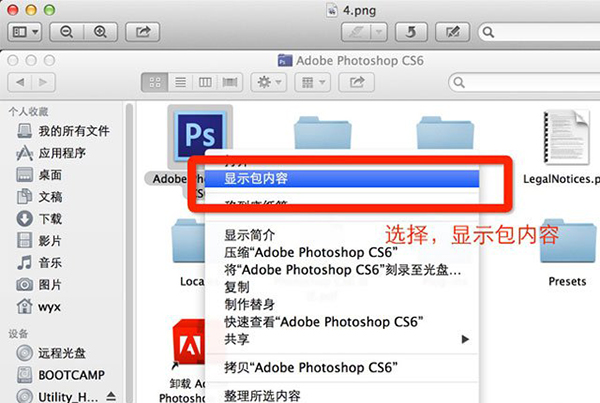The image size is (600, 403).
Task: Open 音乐 in the sidebar
Action: coord(39,263)
